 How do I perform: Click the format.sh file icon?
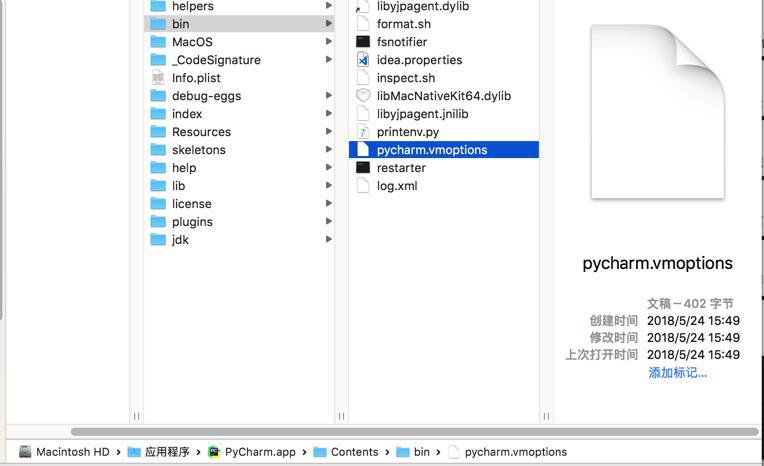tap(363, 24)
